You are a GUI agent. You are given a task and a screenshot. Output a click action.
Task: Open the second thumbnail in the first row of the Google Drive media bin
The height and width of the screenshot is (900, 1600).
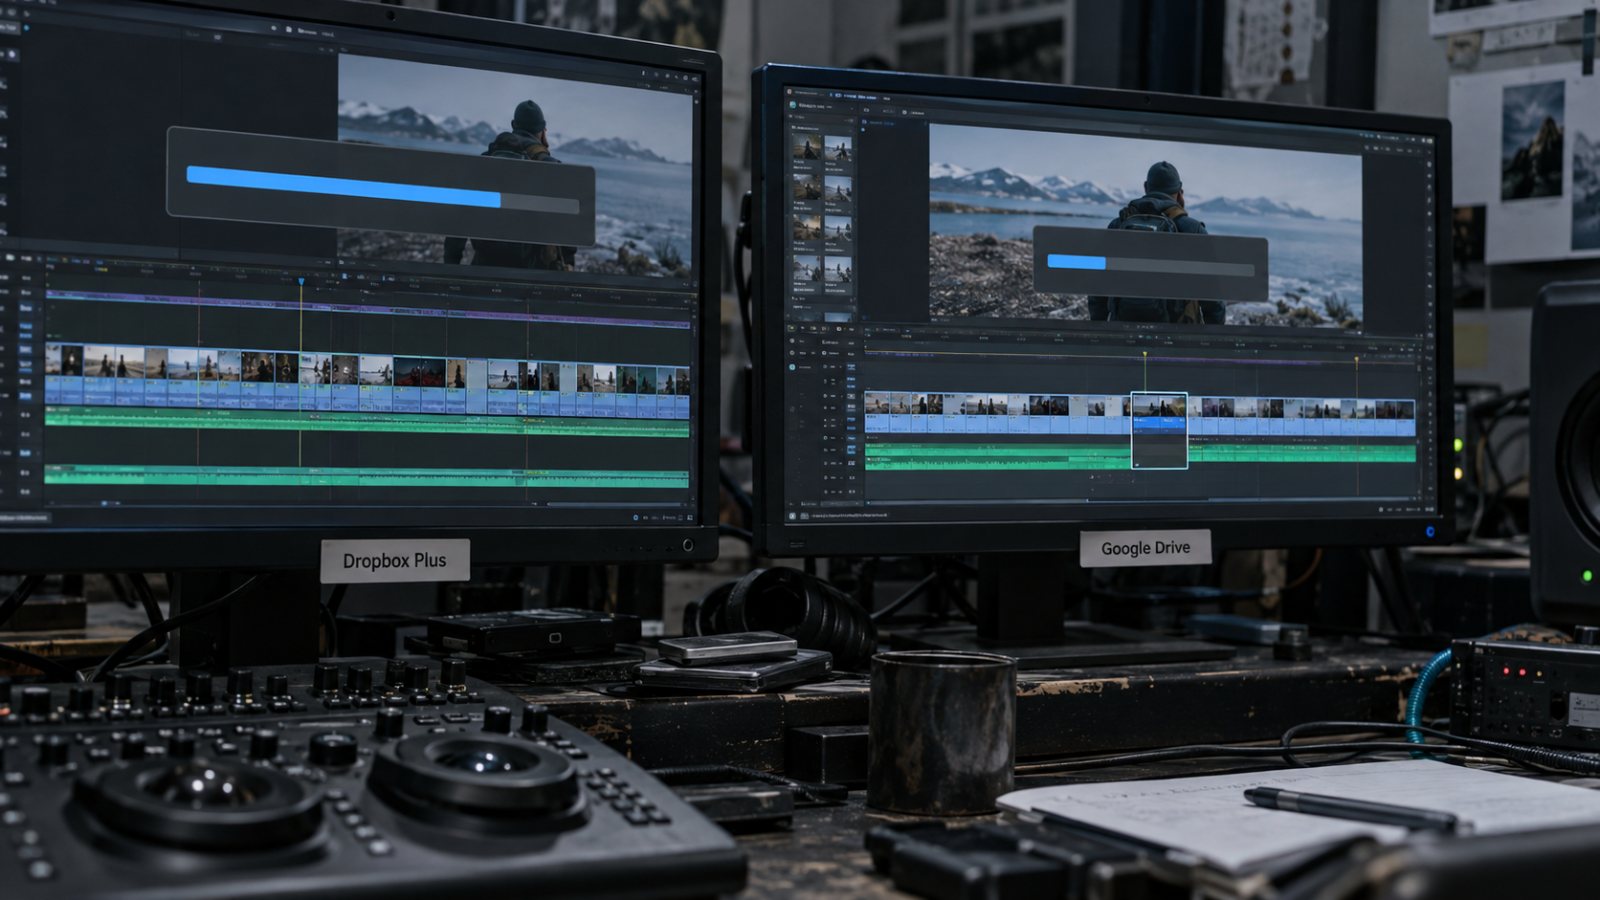coord(838,150)
